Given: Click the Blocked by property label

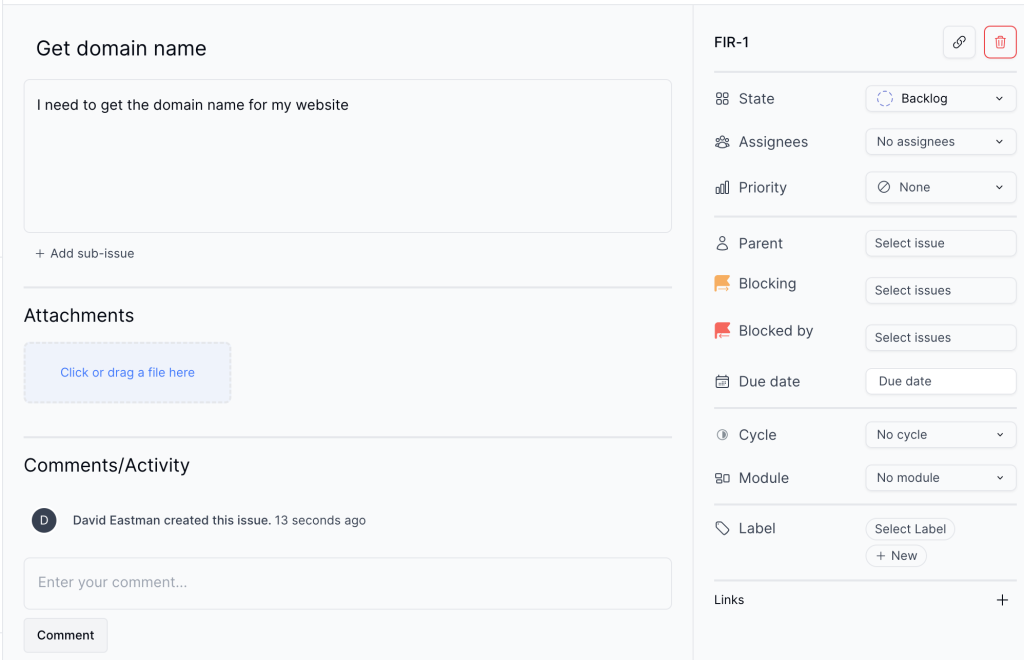Looking at the screenshot, I should point(776,331).
